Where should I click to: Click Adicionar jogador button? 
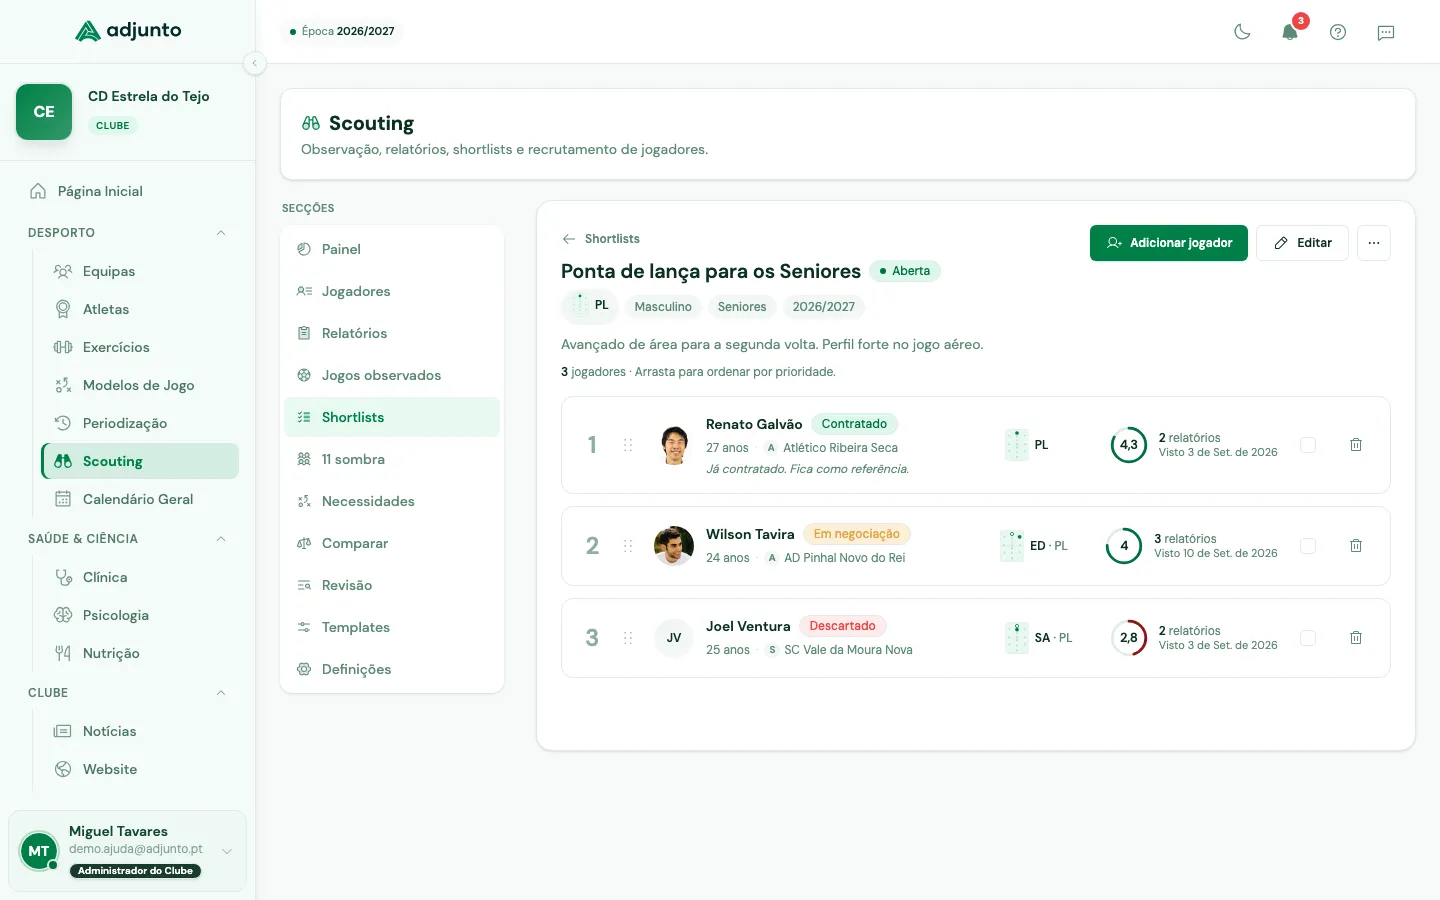[1169, 243]
